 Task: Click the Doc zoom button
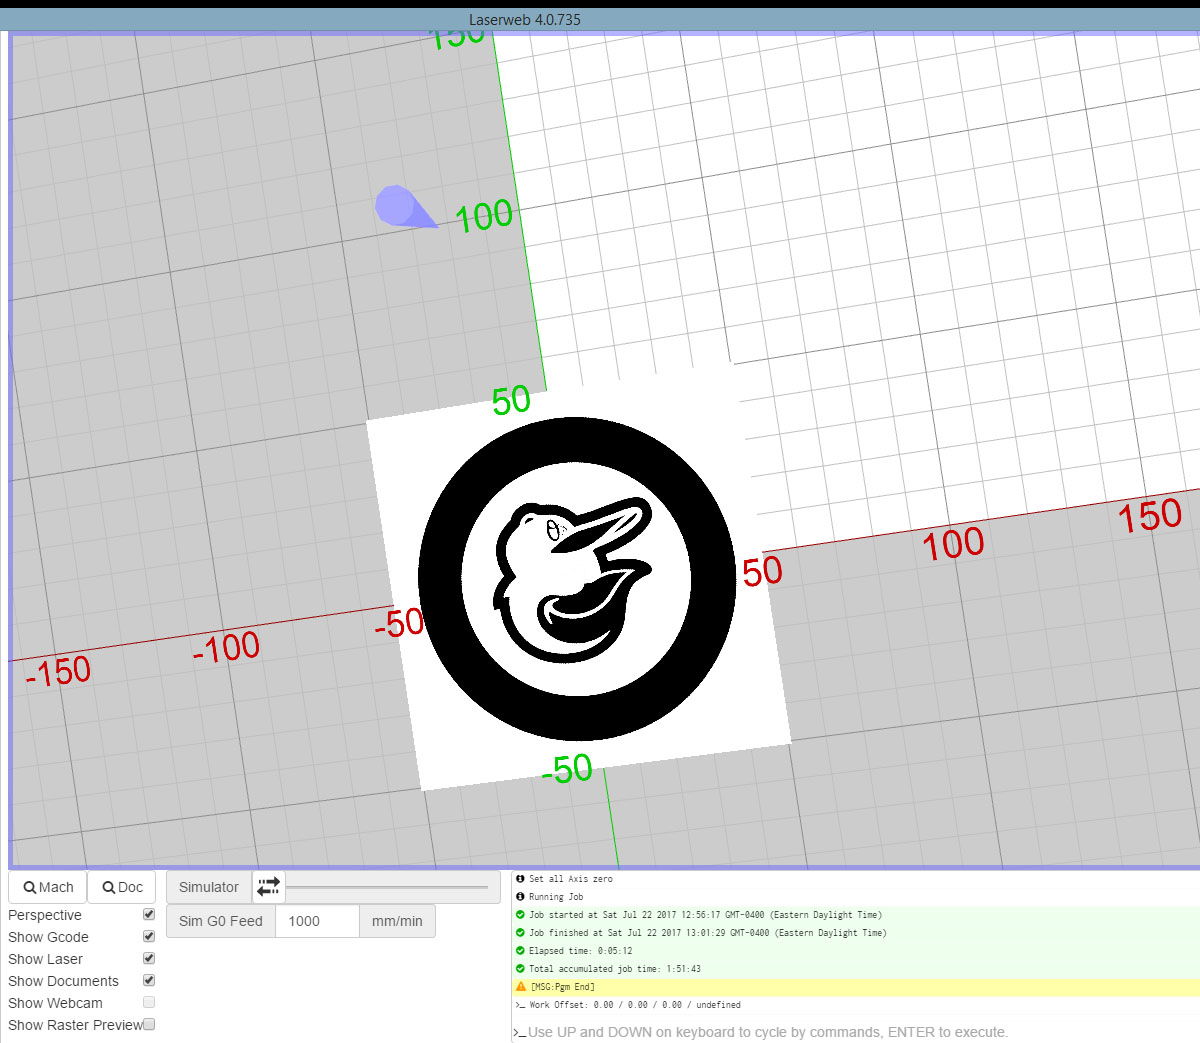click(122, 887)
